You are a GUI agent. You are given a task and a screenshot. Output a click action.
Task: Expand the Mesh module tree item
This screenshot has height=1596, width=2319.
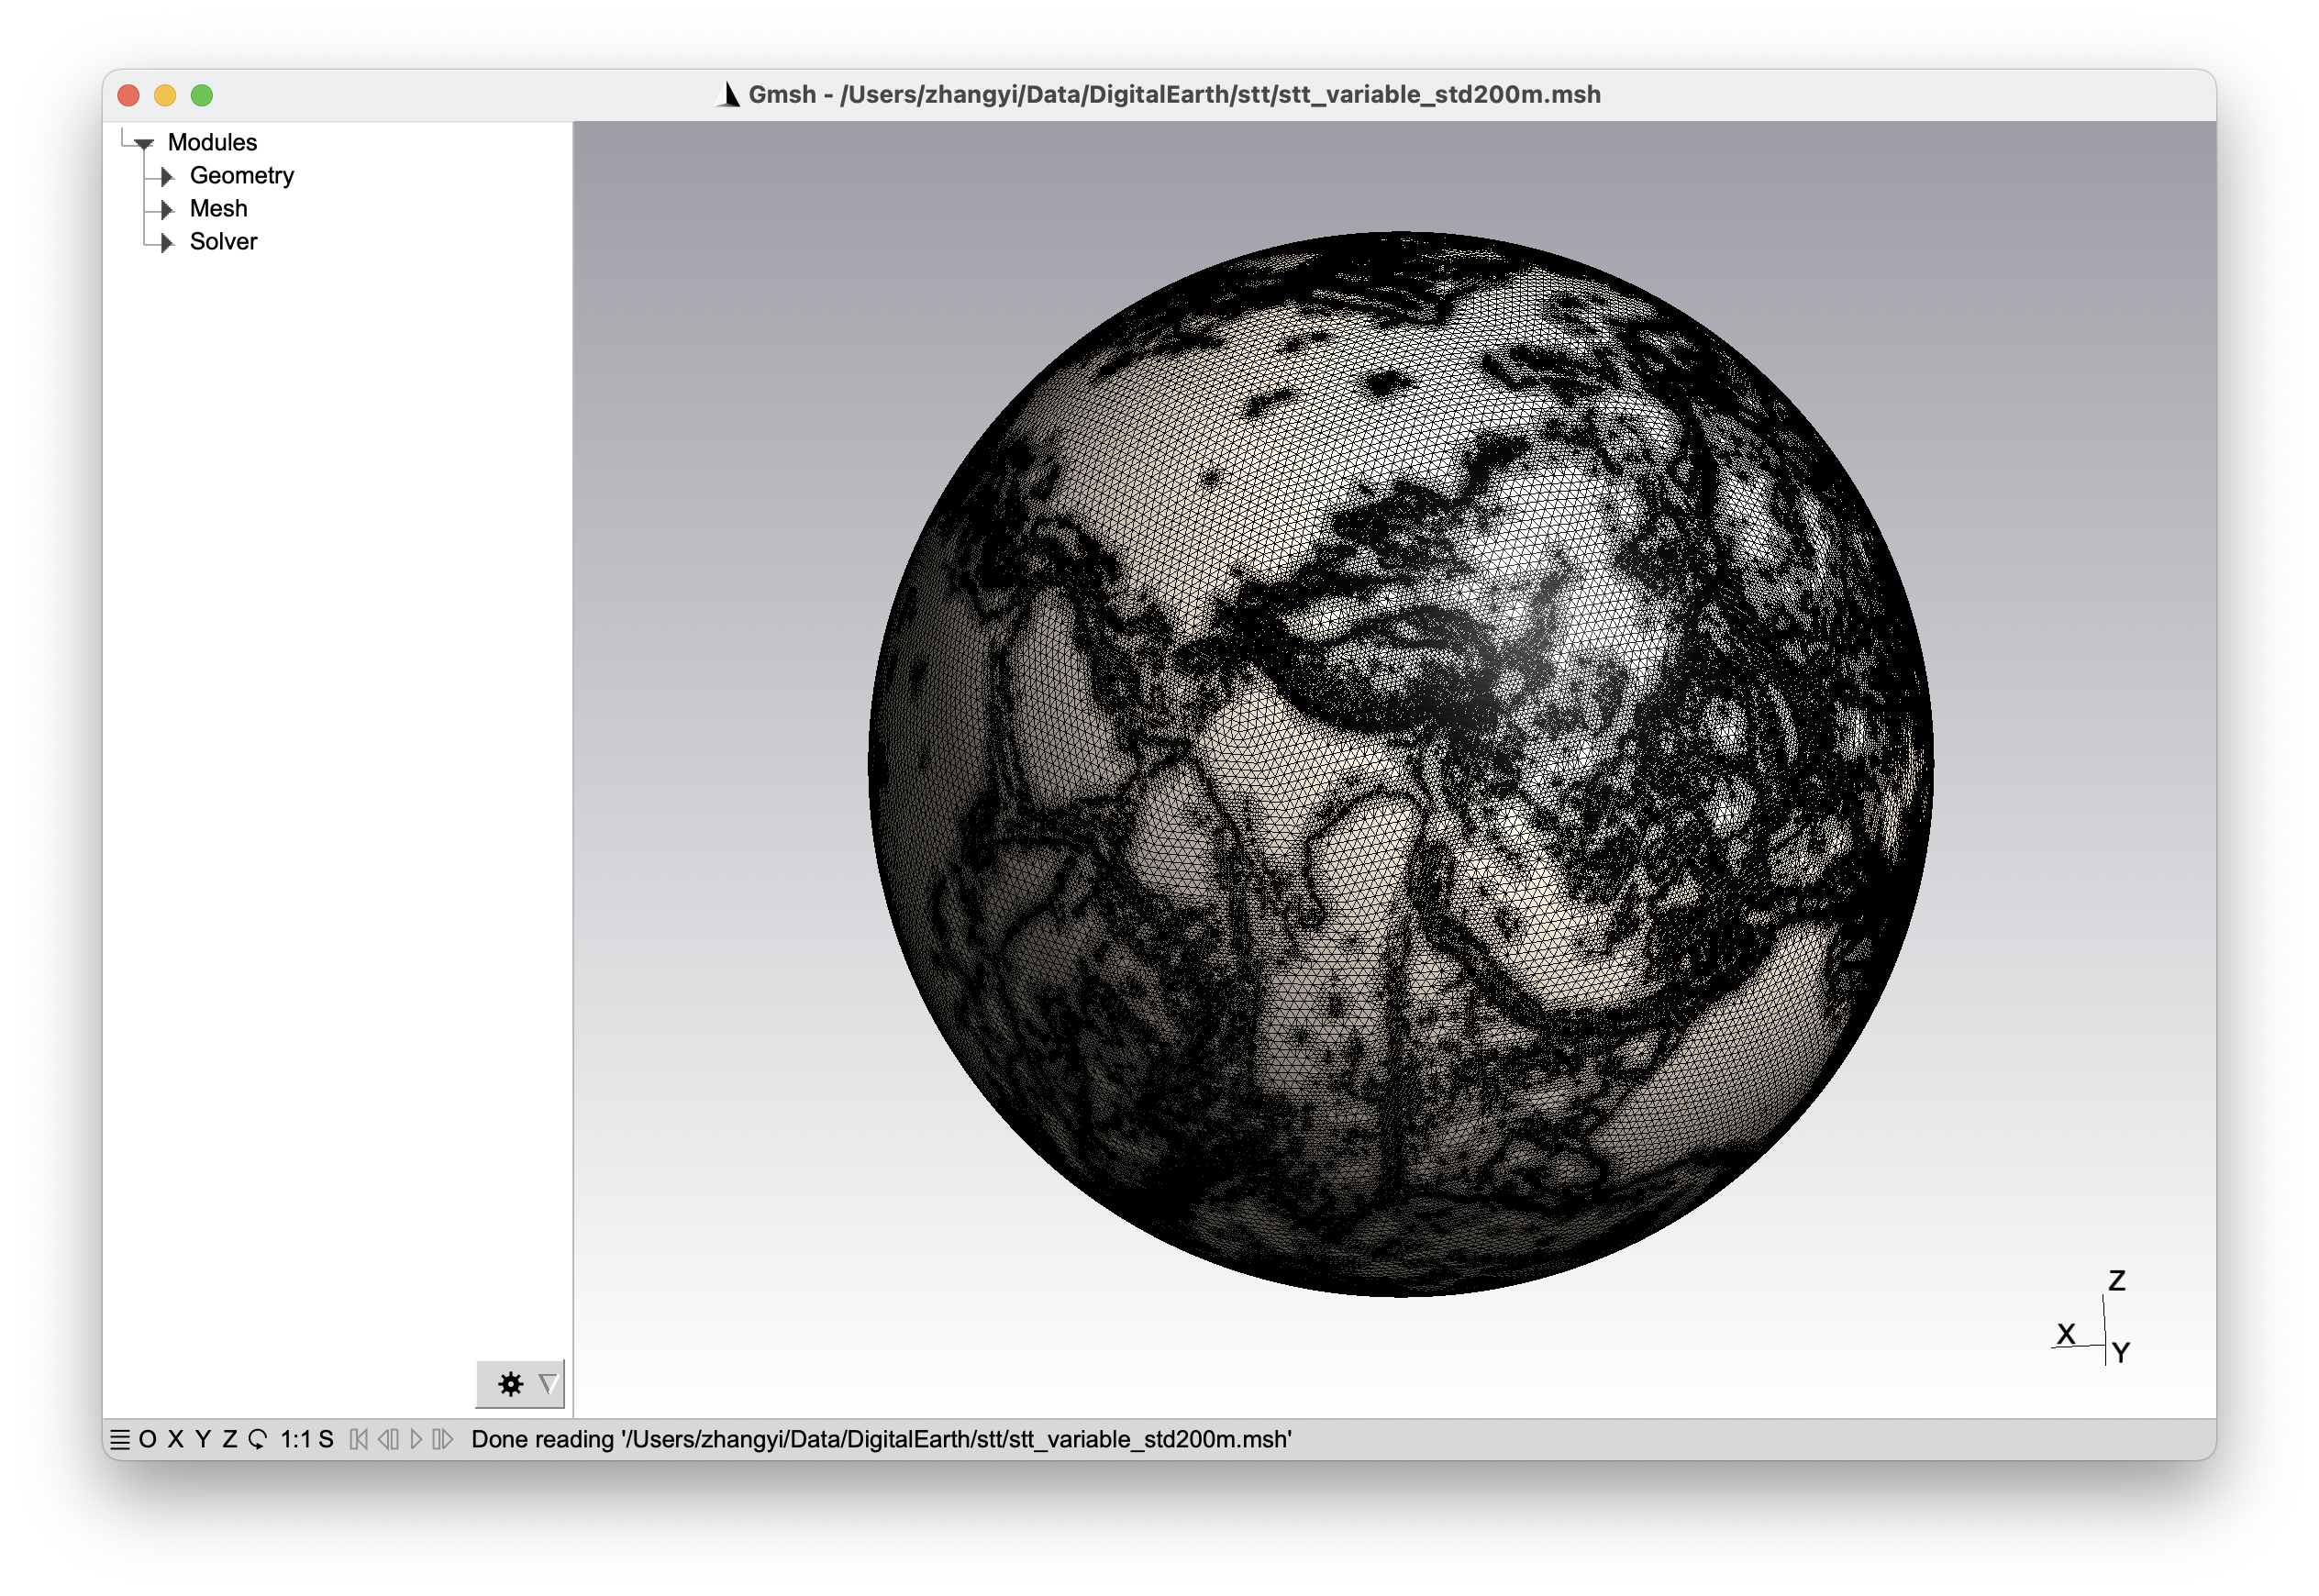coord(167,209)
